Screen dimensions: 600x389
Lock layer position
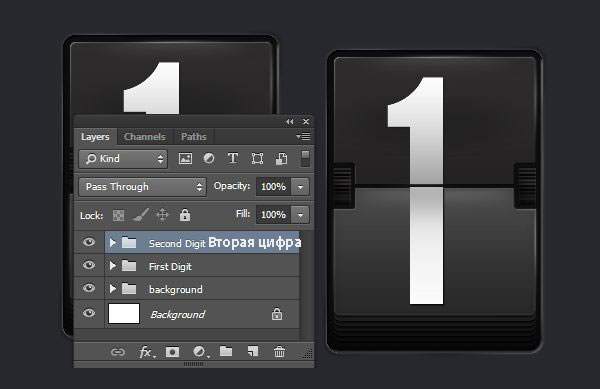click(x=162, y=215)
